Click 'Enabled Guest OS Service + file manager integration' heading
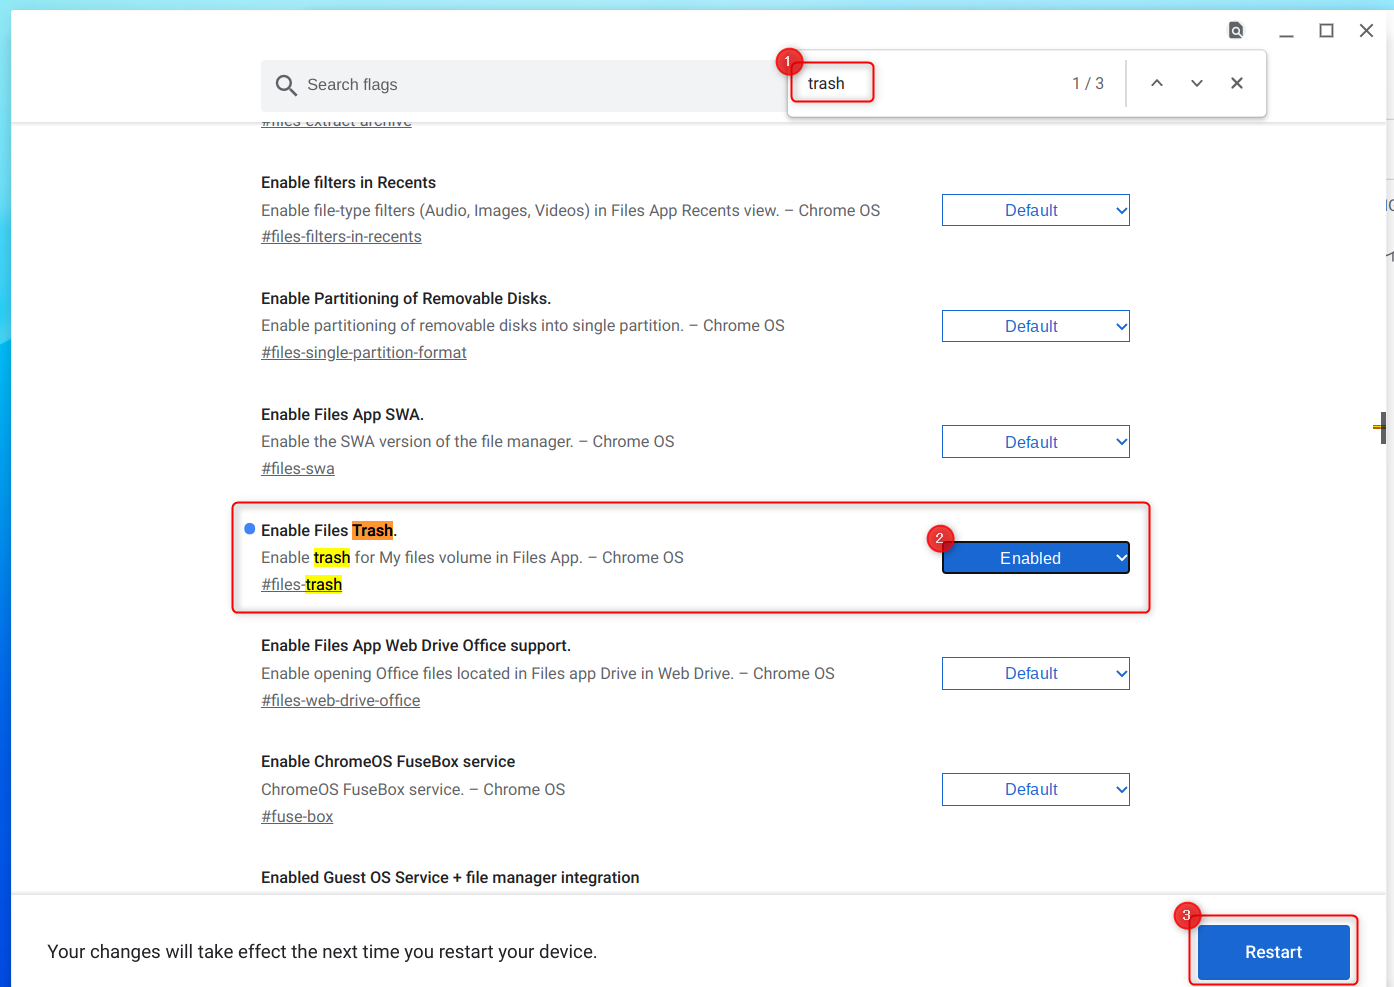This screenshot has height=987, width=1394. click(x=450, y=878)
